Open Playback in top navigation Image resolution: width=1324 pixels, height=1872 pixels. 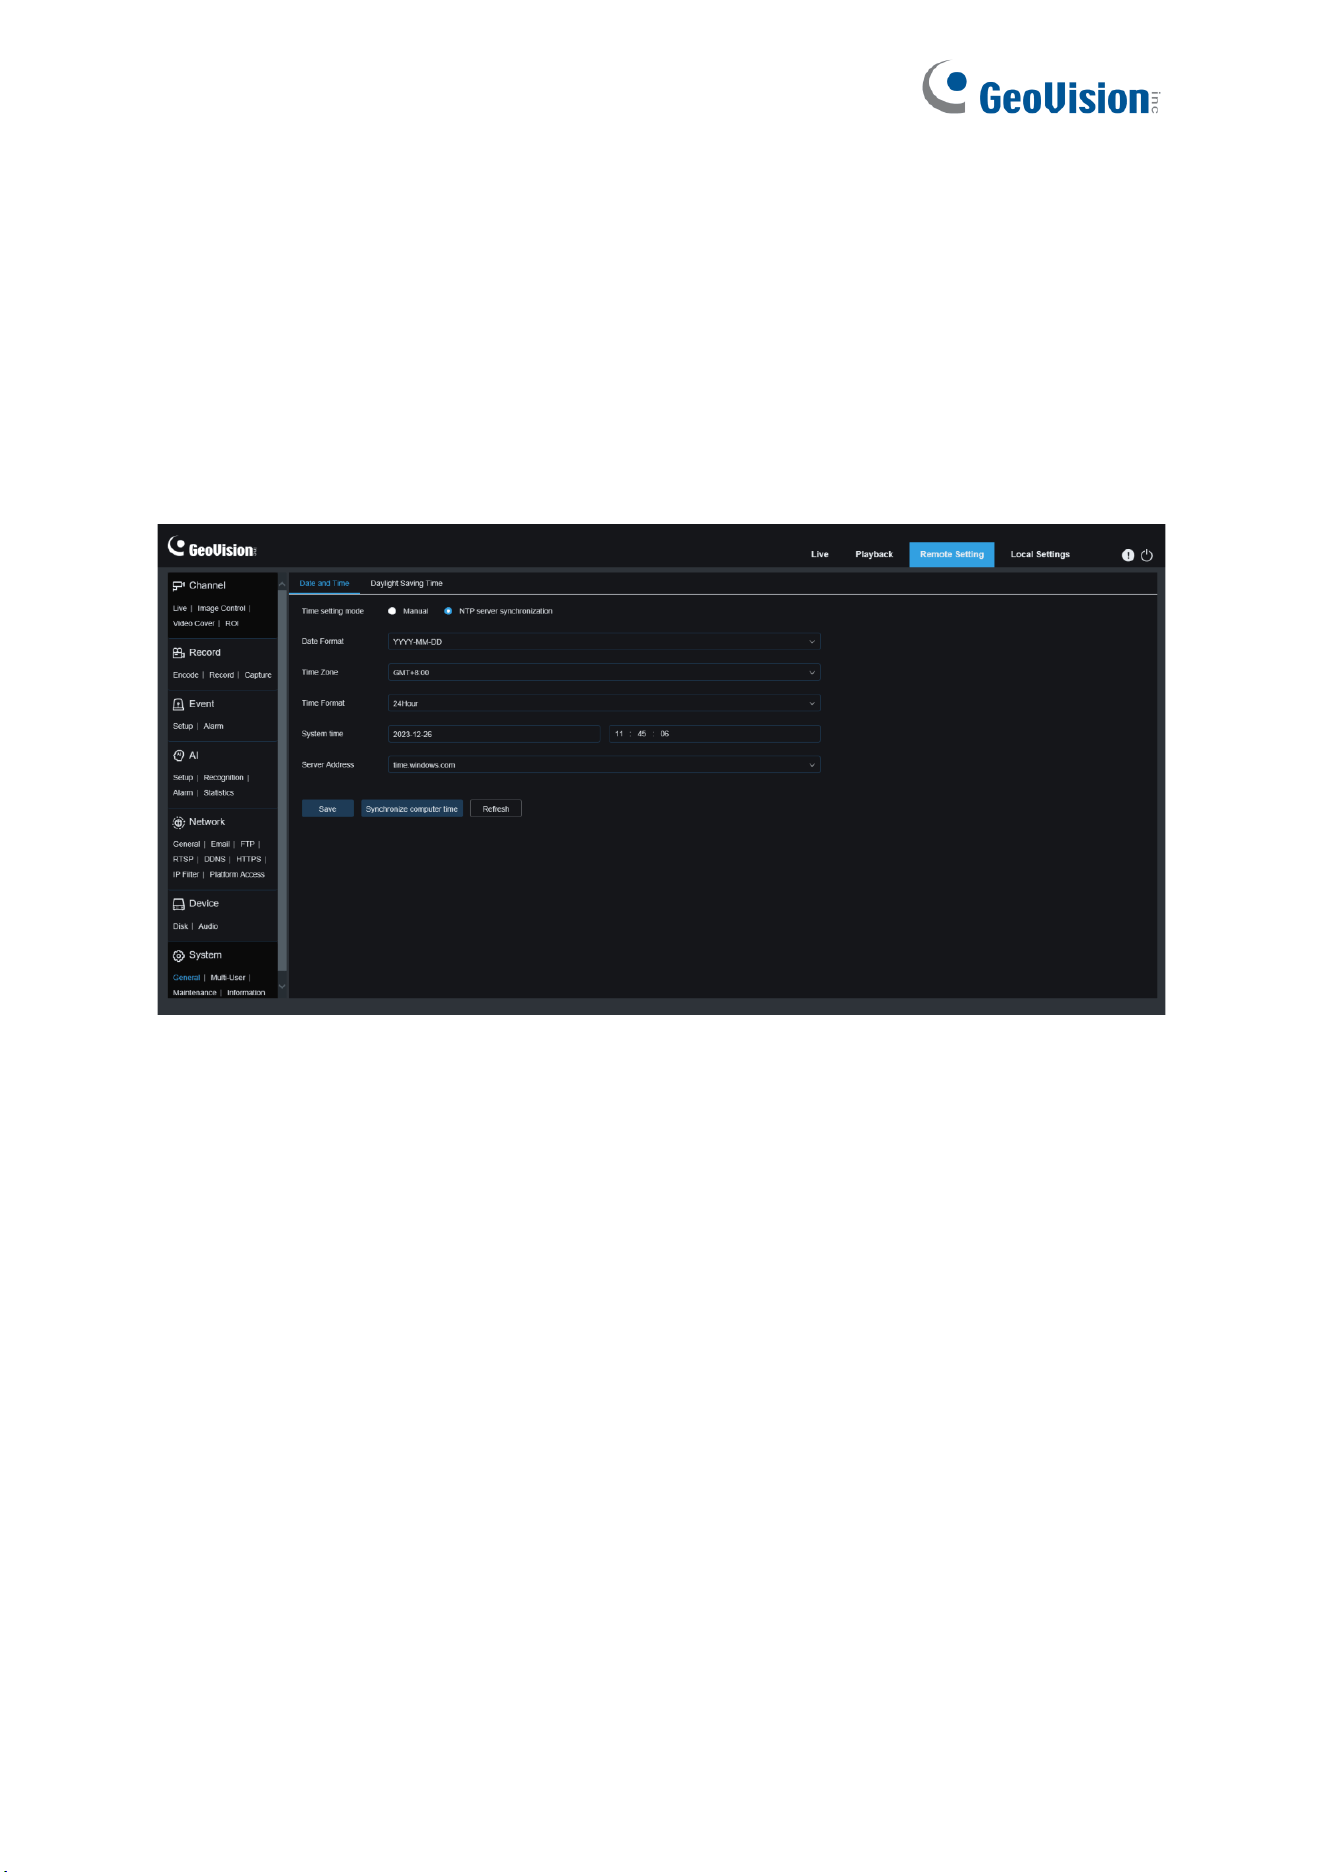coord(874,554)
